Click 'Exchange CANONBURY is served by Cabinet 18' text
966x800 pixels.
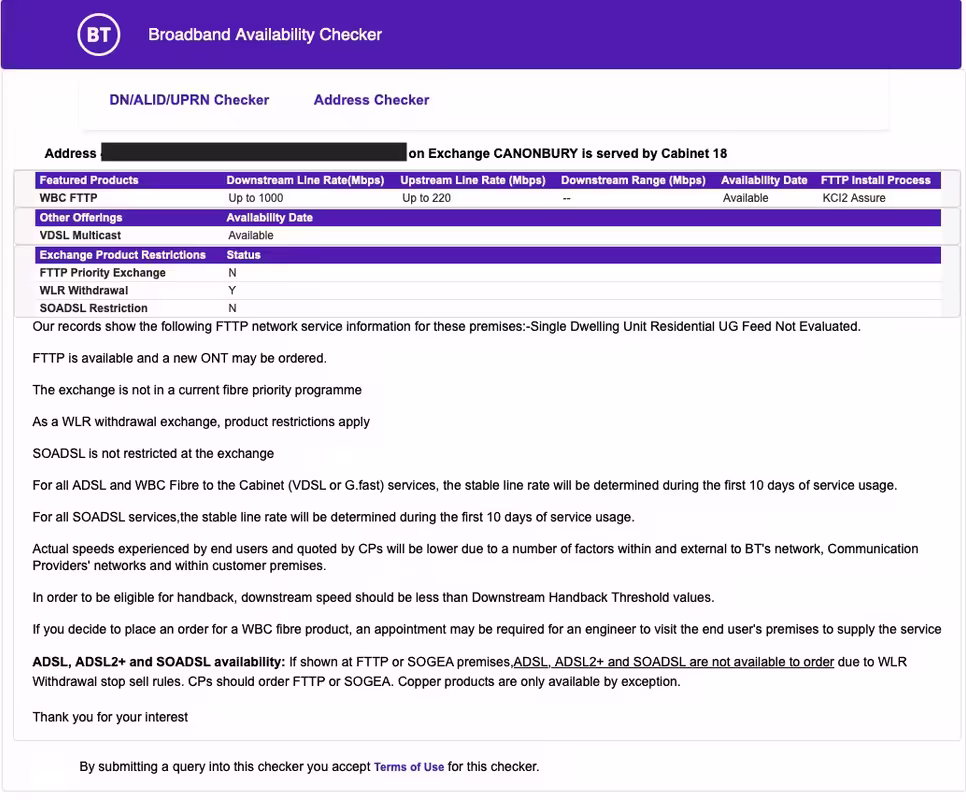click(x=577, y=153)
